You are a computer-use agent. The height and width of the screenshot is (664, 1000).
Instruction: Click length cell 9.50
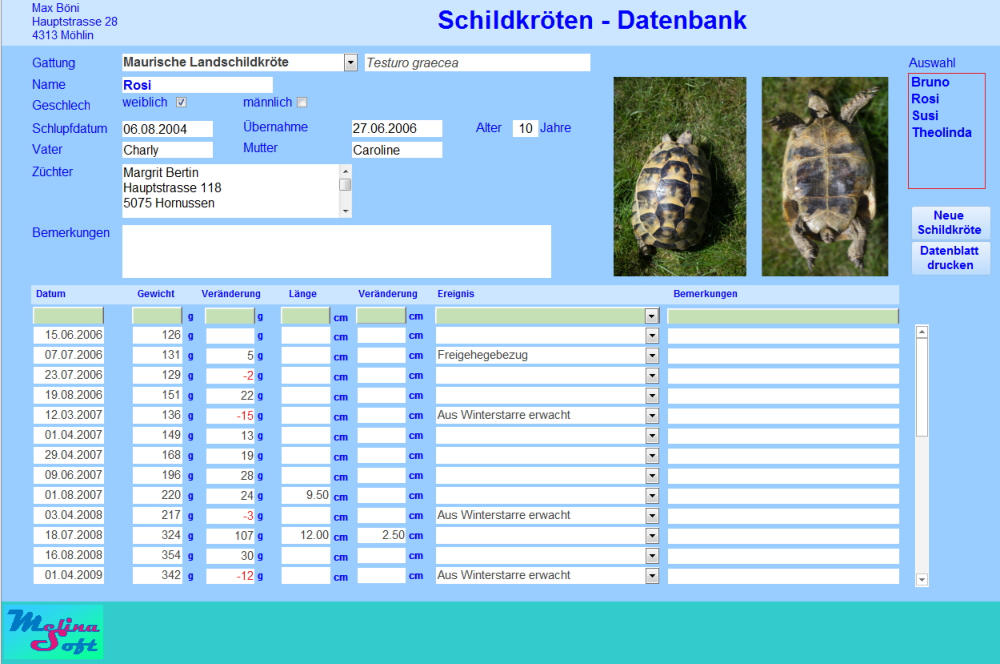tap(305, 496)
